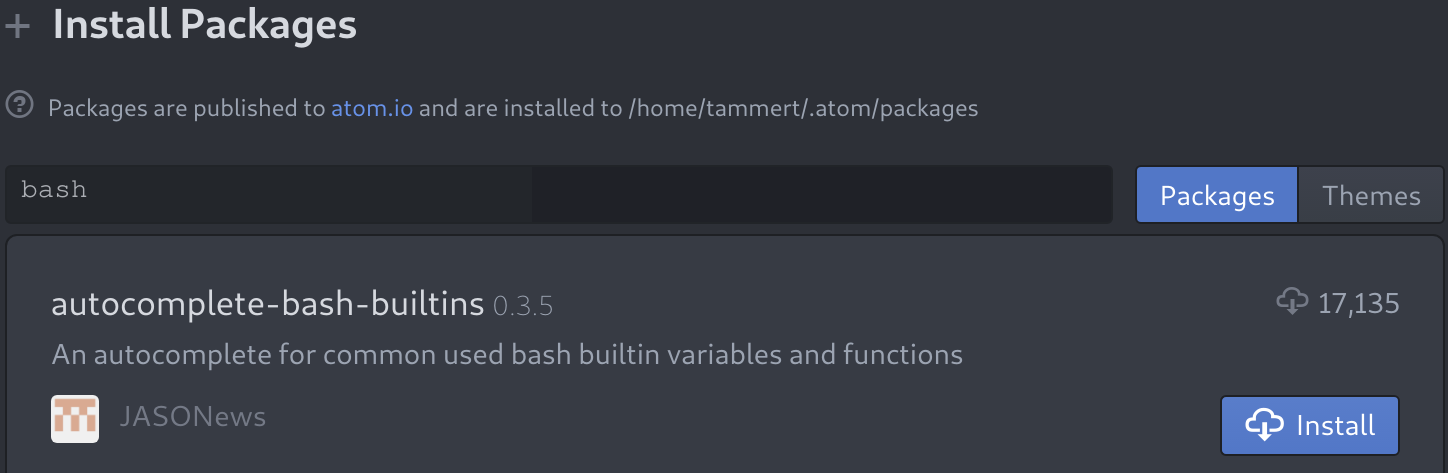Open the autocomplete-bash-builtins package name

coord(267,304)
